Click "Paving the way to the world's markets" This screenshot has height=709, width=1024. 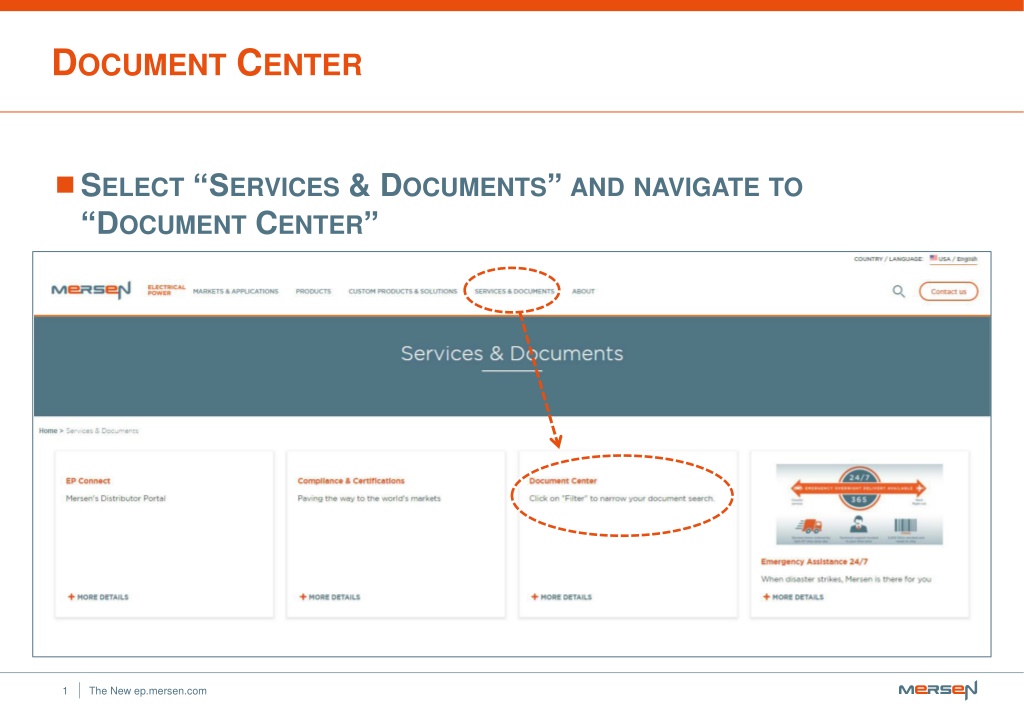pos(369,498)
